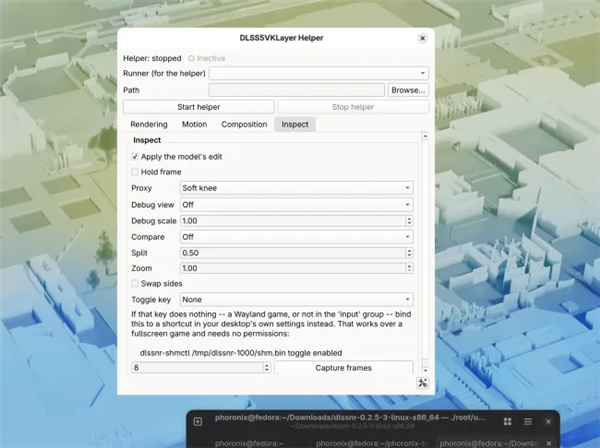
Task: Enable the Swap sides checkbox
Action: click(x=135, y=283)
